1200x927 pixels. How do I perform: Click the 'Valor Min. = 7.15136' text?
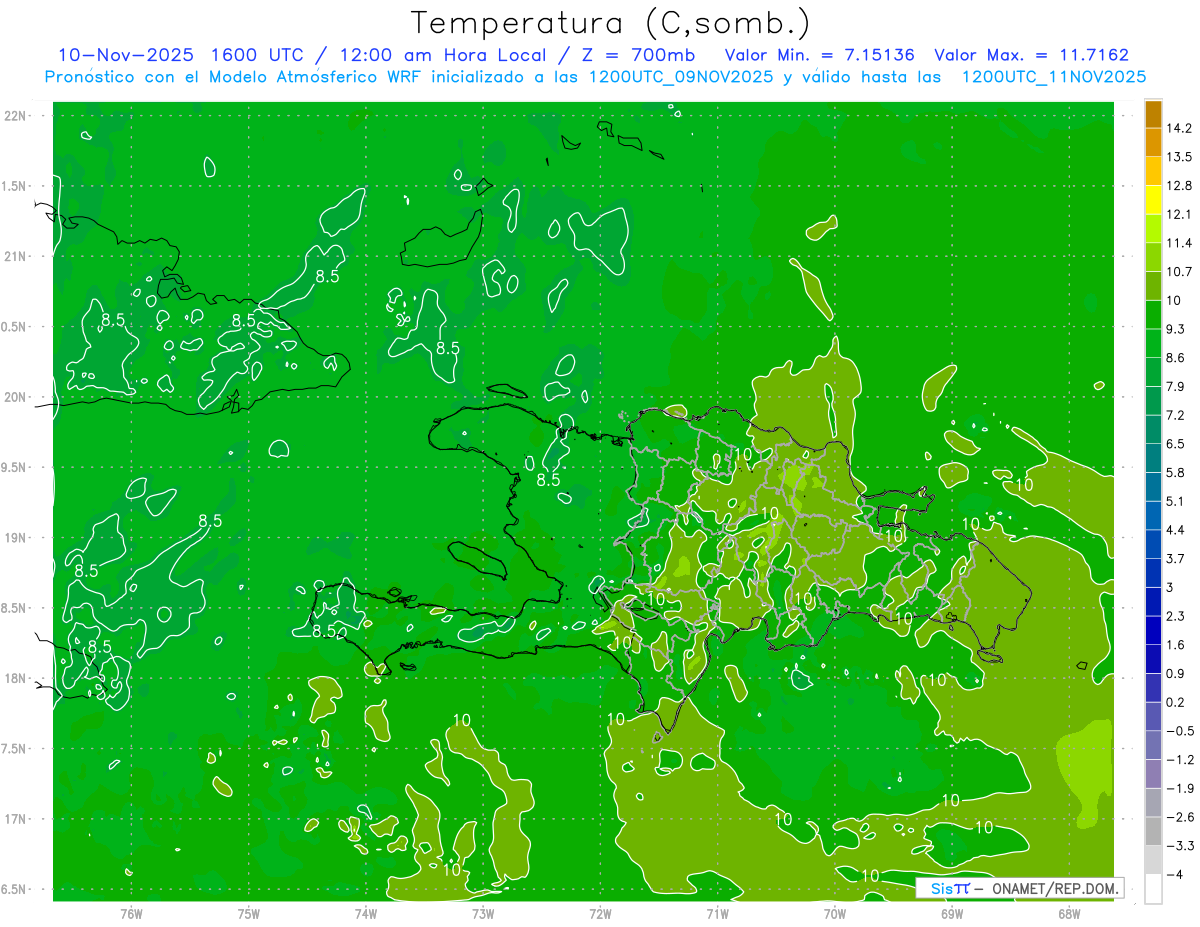tap(819, 55)
